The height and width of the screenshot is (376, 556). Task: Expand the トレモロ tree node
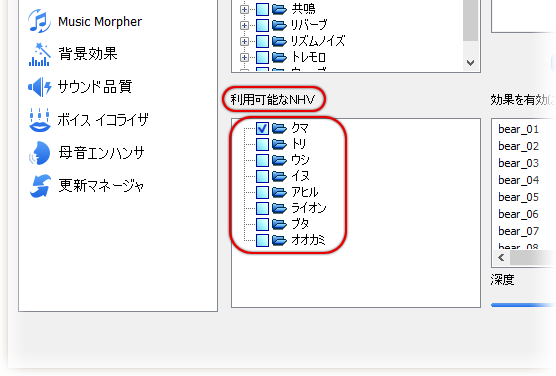[x=244, y=57]
